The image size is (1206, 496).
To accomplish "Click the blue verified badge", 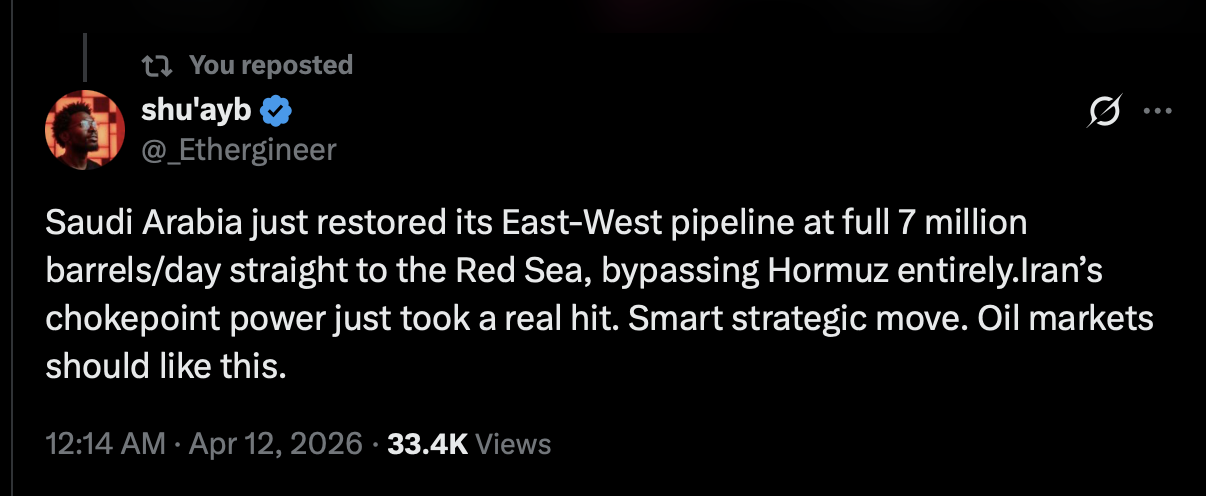I will coord(276,112).
